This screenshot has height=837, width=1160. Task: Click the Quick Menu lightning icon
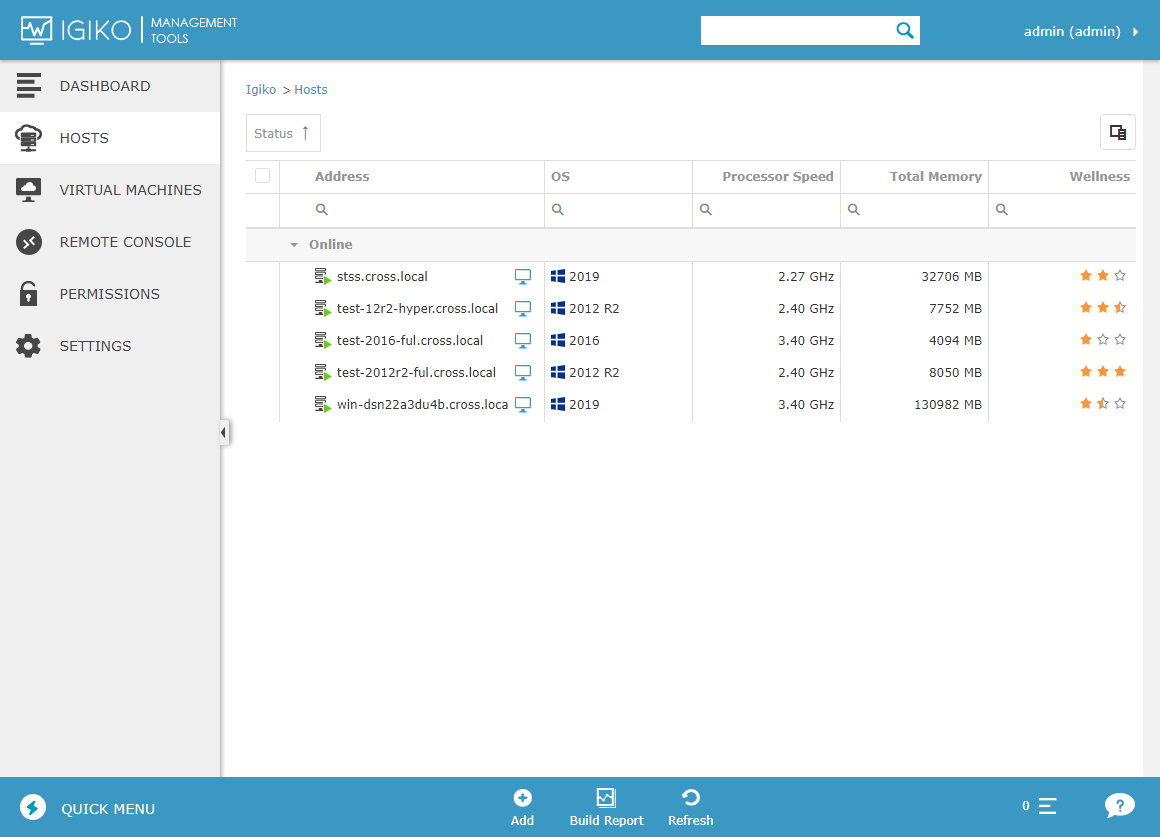coord(31,805)
